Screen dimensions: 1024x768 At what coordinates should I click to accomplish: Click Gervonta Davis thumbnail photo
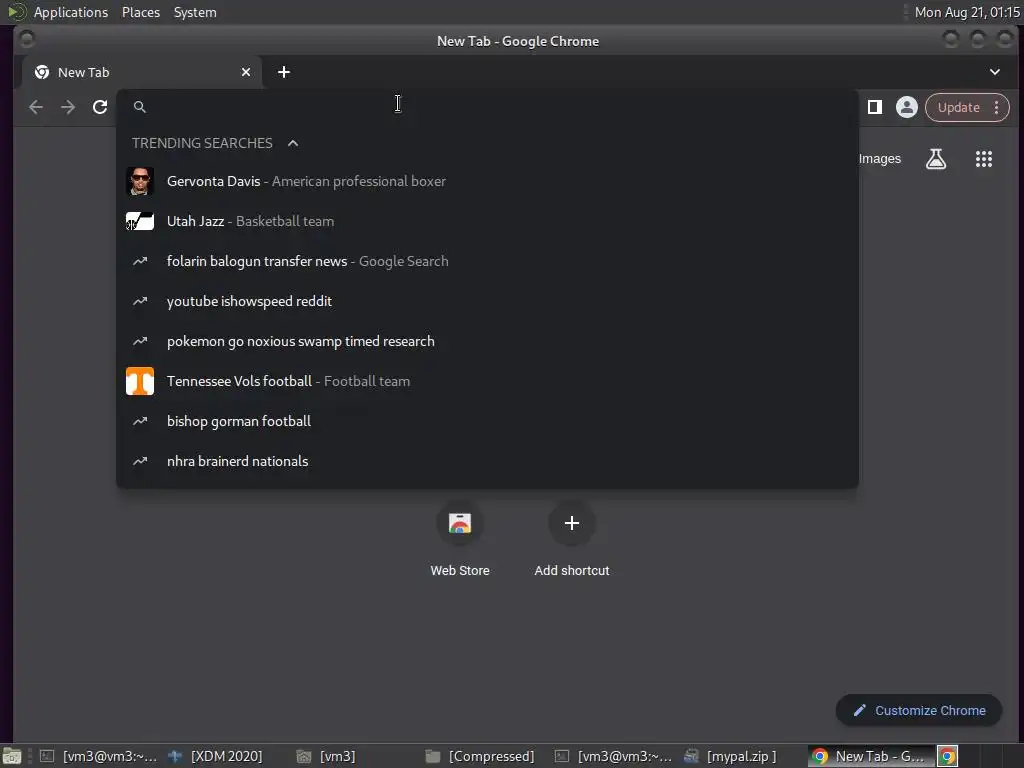coord(140,182)
